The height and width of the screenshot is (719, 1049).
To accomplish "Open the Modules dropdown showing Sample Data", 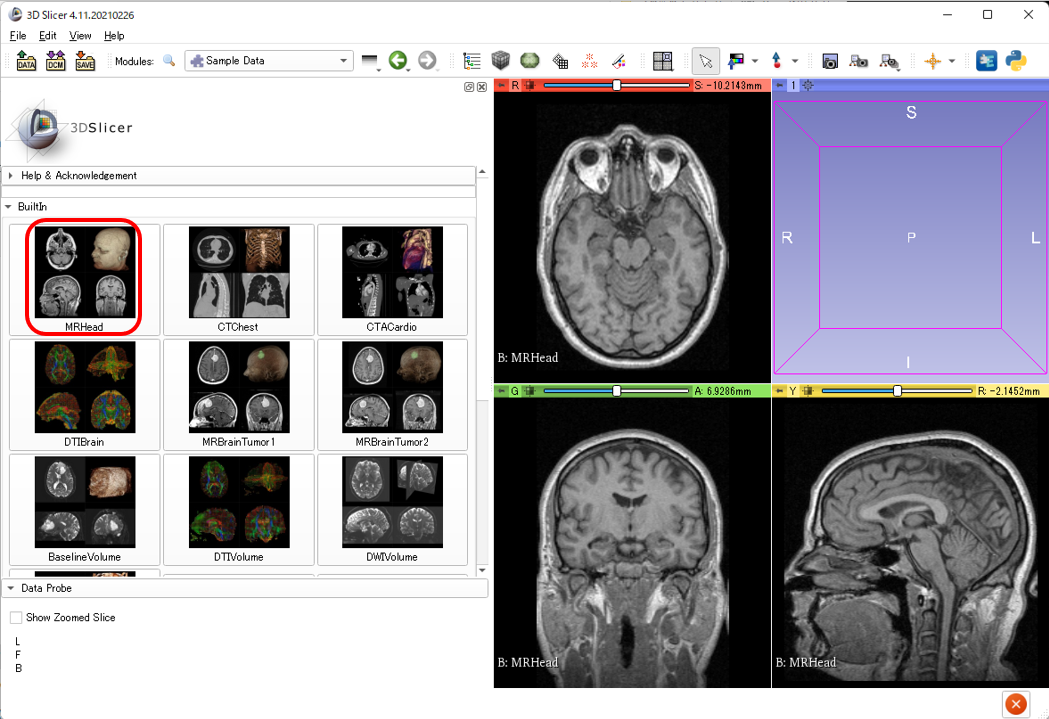I will (268, 61).
